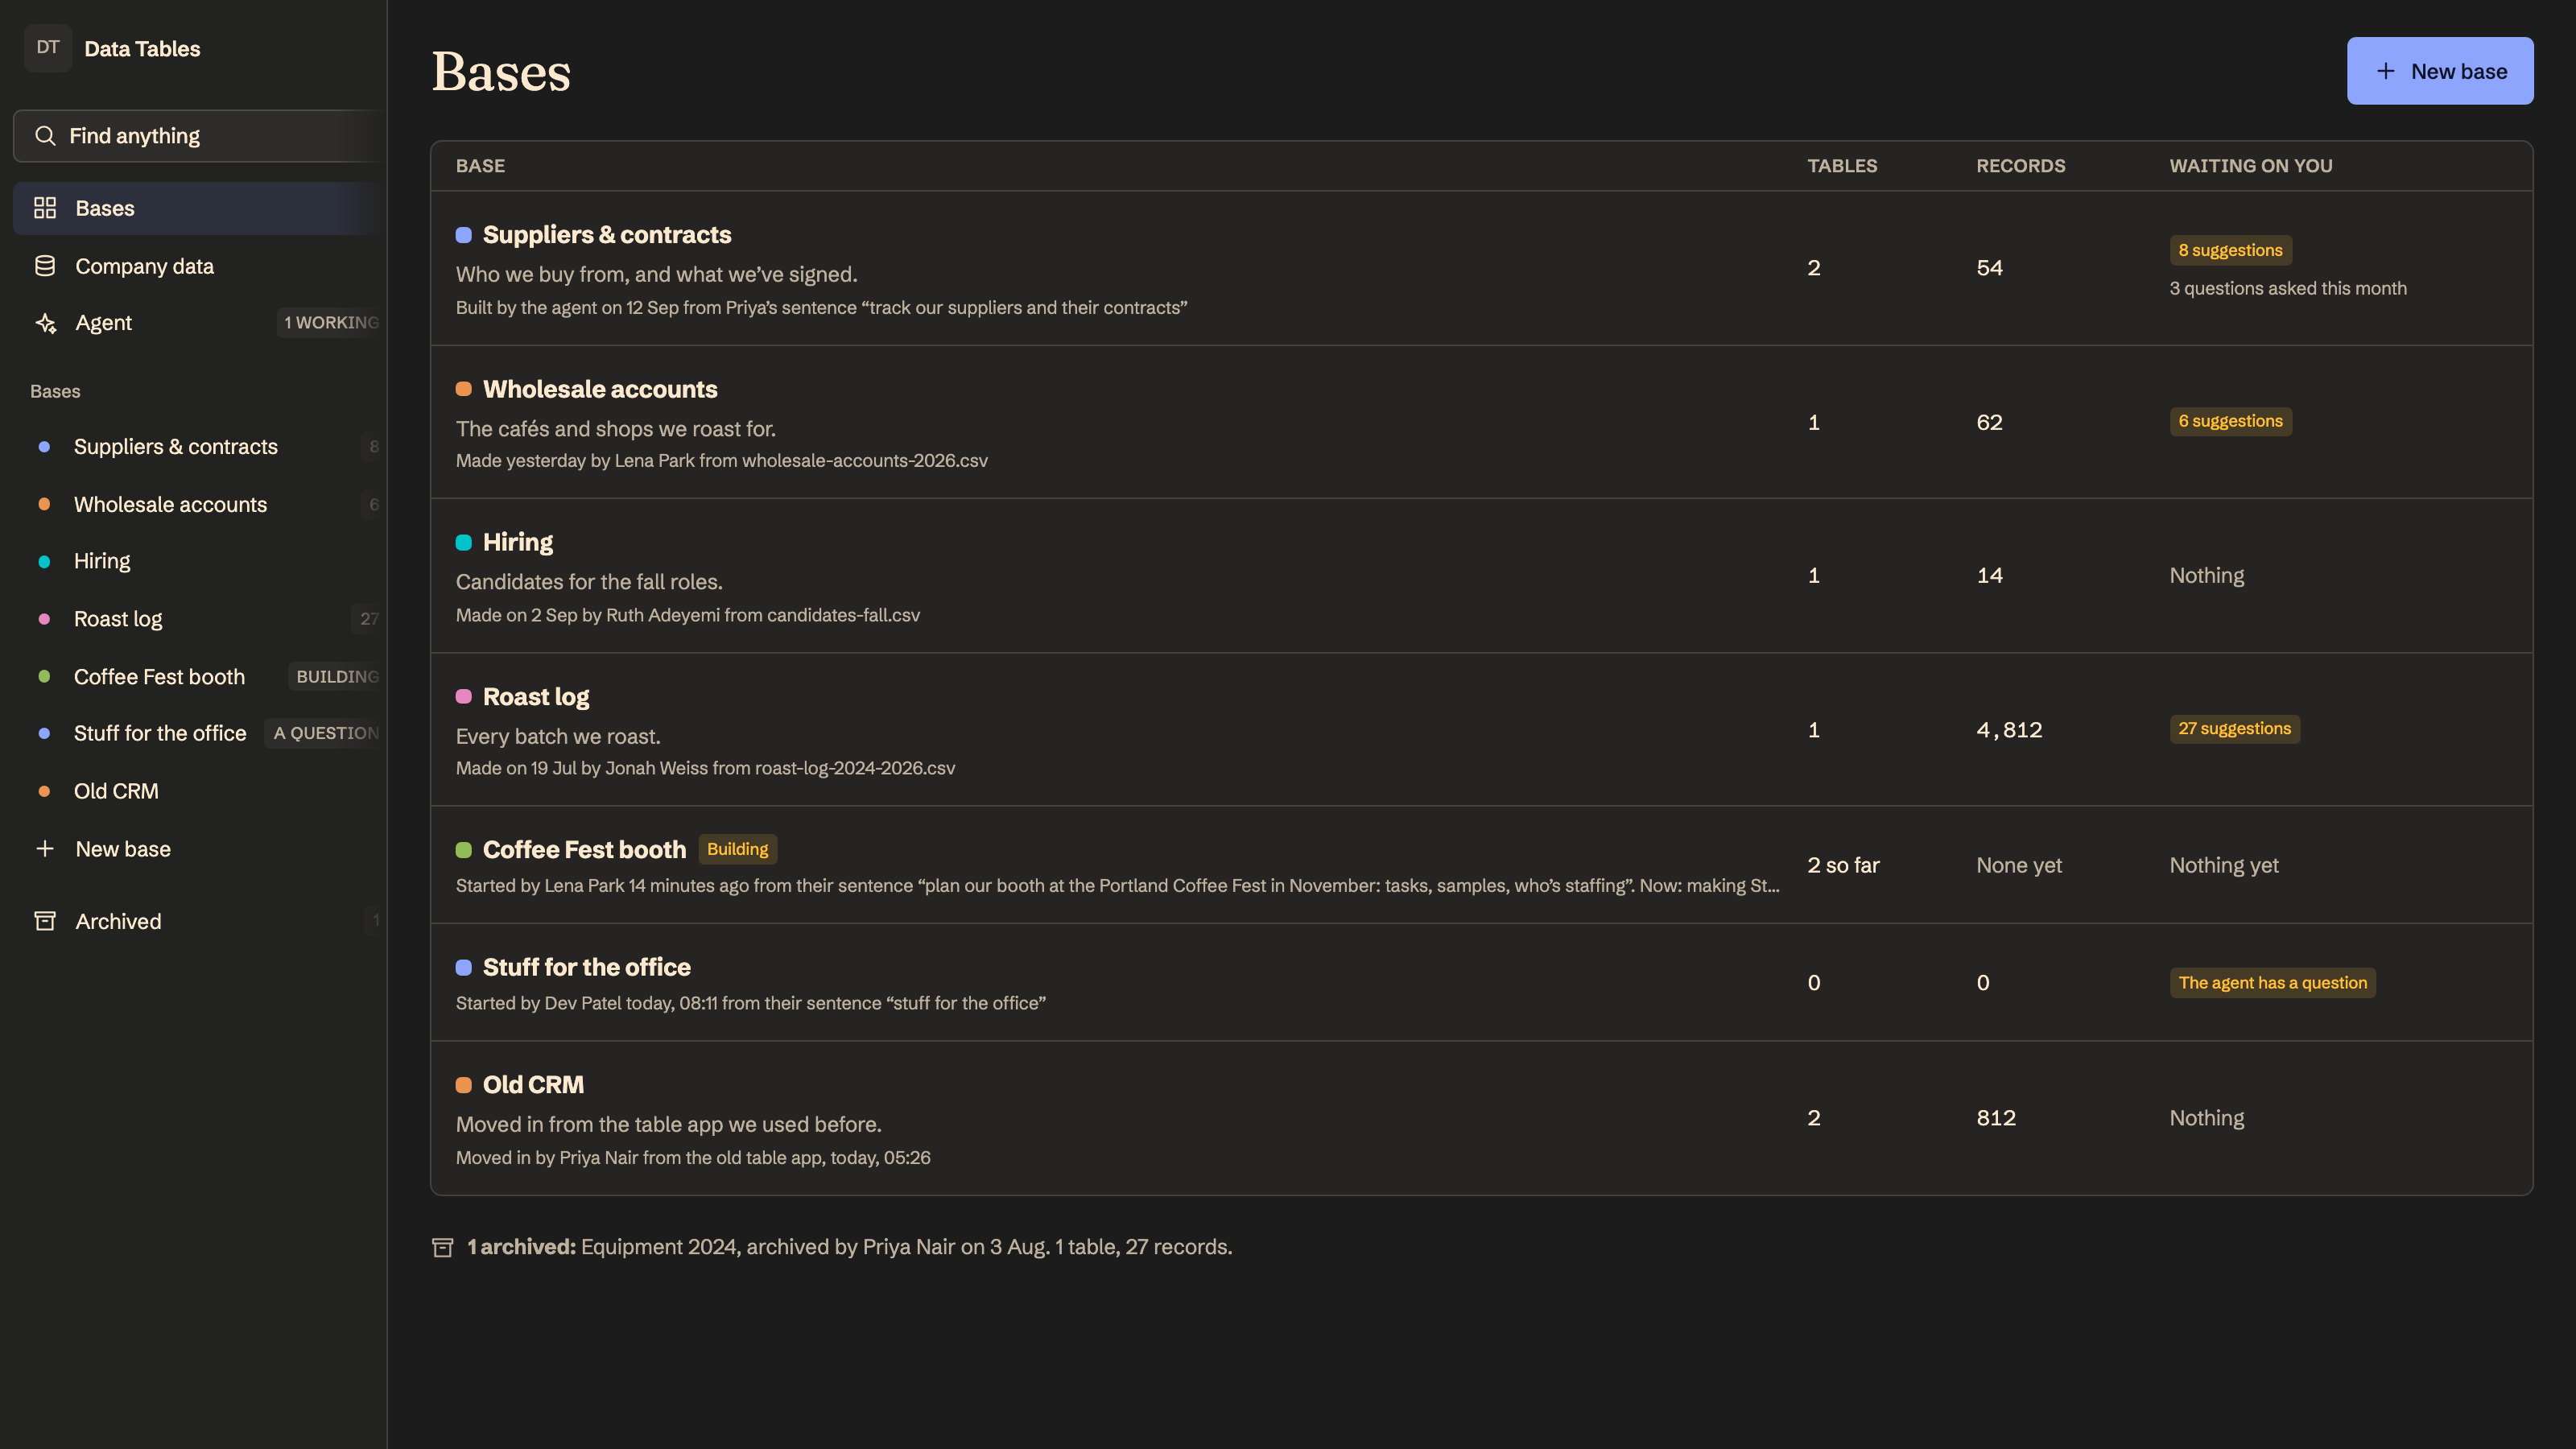This screenshot has height=1449, width=2576.
Task: Focus the Find anything search field
Action: coord(200,136)
